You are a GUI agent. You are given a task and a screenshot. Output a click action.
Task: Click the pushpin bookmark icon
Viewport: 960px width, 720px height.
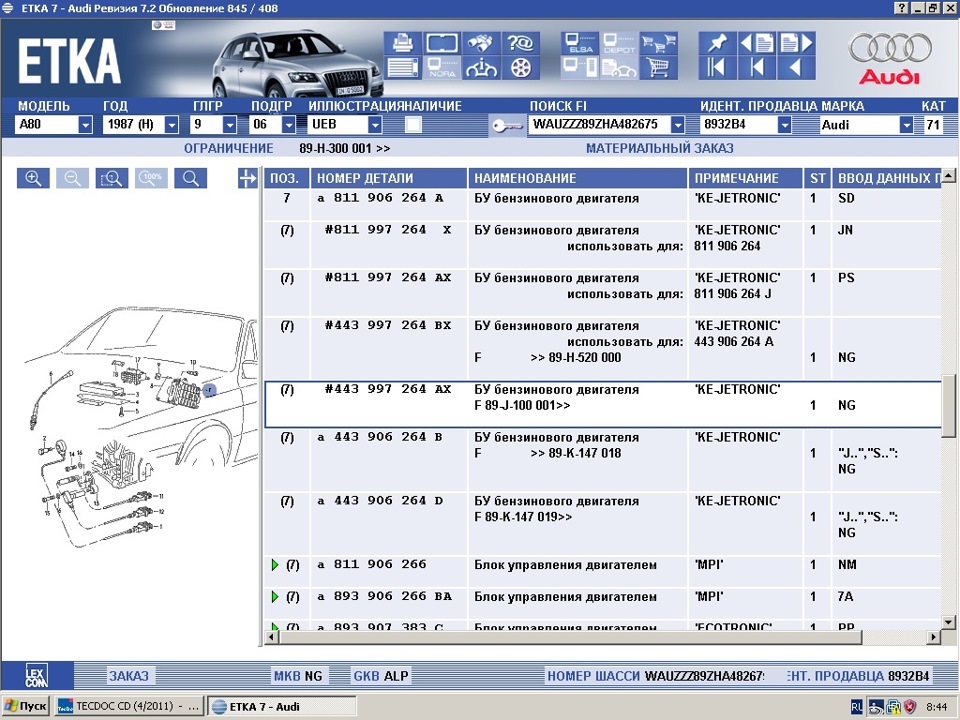[717, 43]
